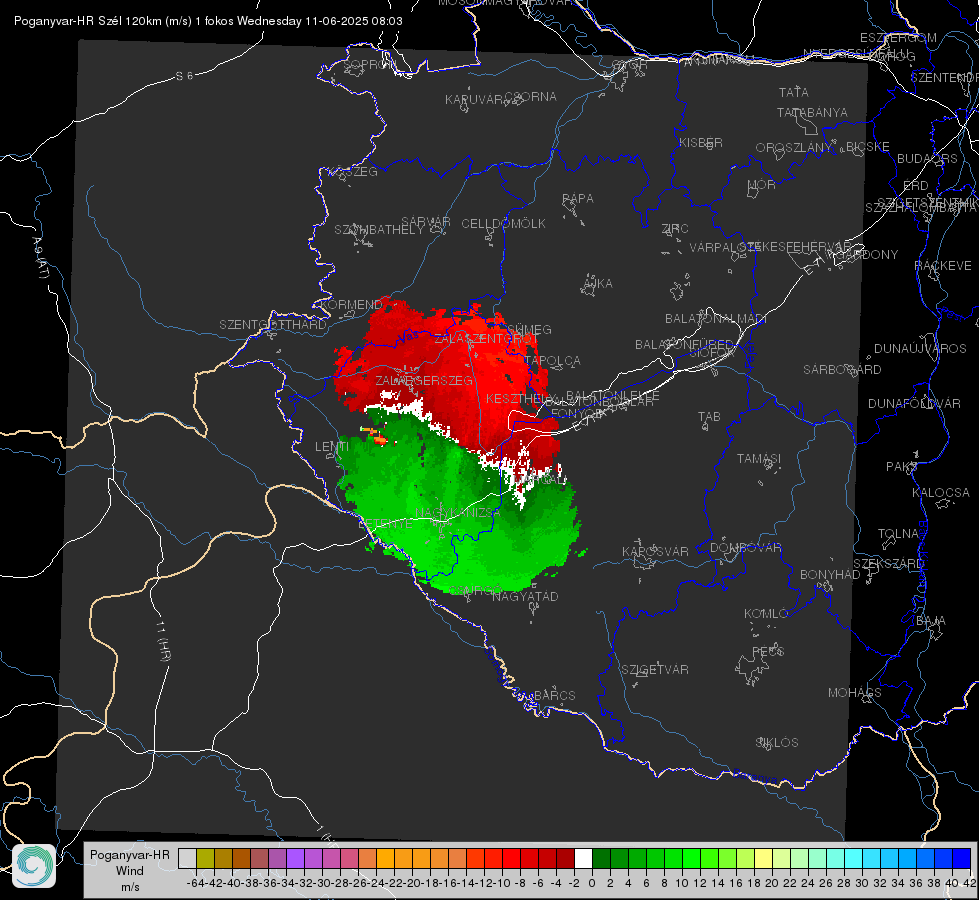The width and height of the screenshot is (979, 900).
Task: Click the 'Poganyvar-HR Wind m/s' legend label
Action: coord(130,871)
